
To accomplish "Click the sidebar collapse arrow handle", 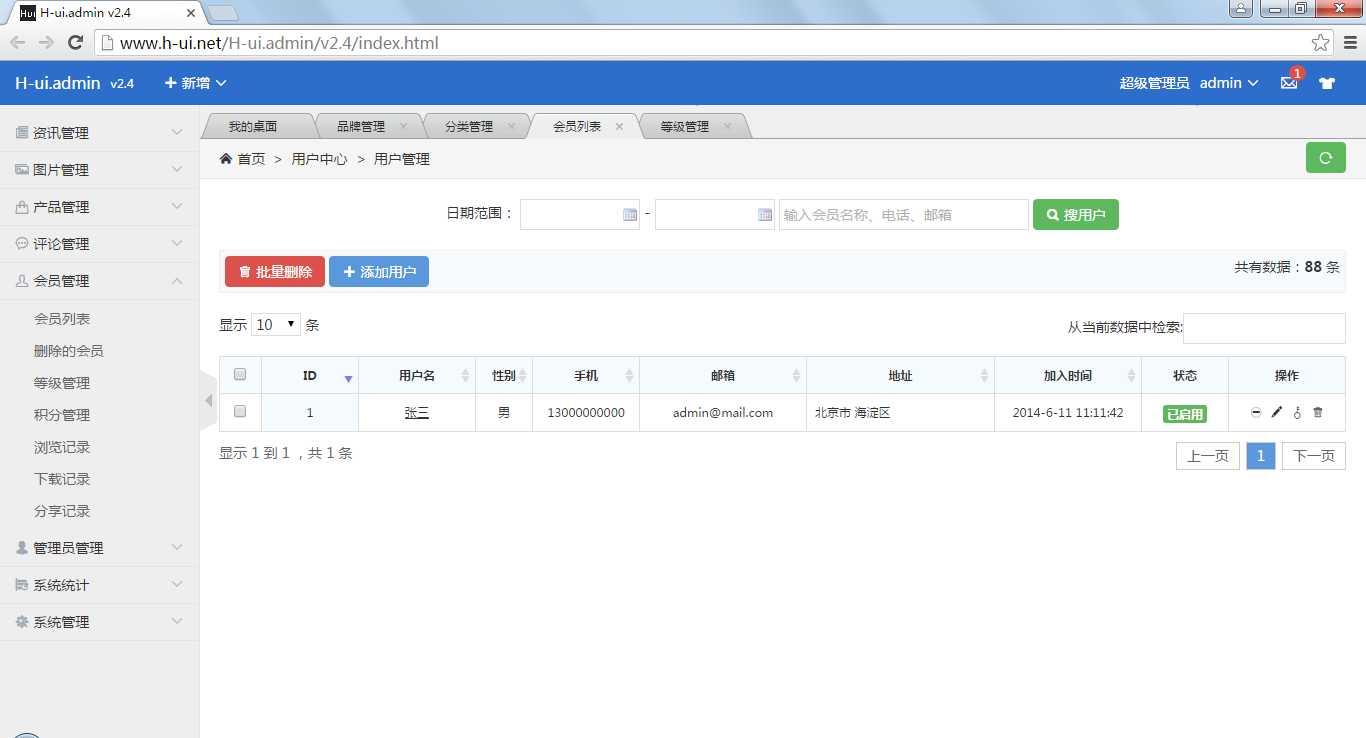I will click(208, 400).
